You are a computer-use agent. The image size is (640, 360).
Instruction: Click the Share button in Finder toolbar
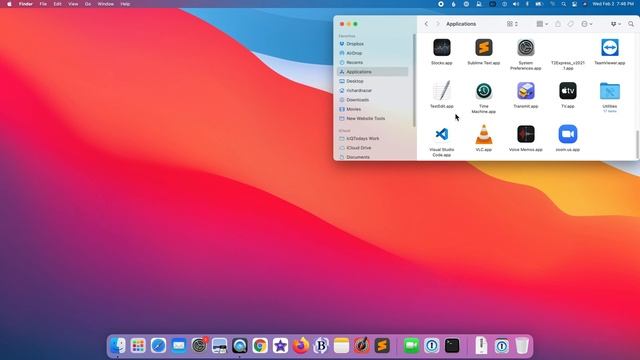[x=558, y=24]
